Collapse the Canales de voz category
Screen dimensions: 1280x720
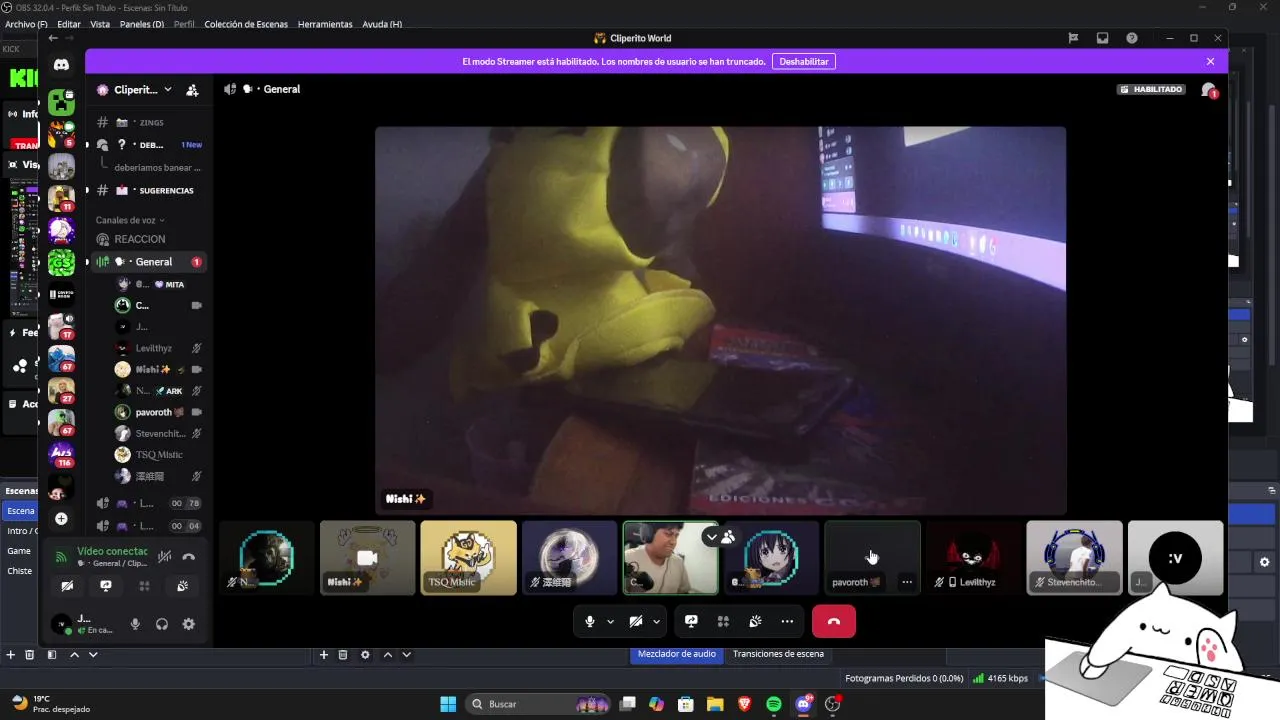point(130,220)
